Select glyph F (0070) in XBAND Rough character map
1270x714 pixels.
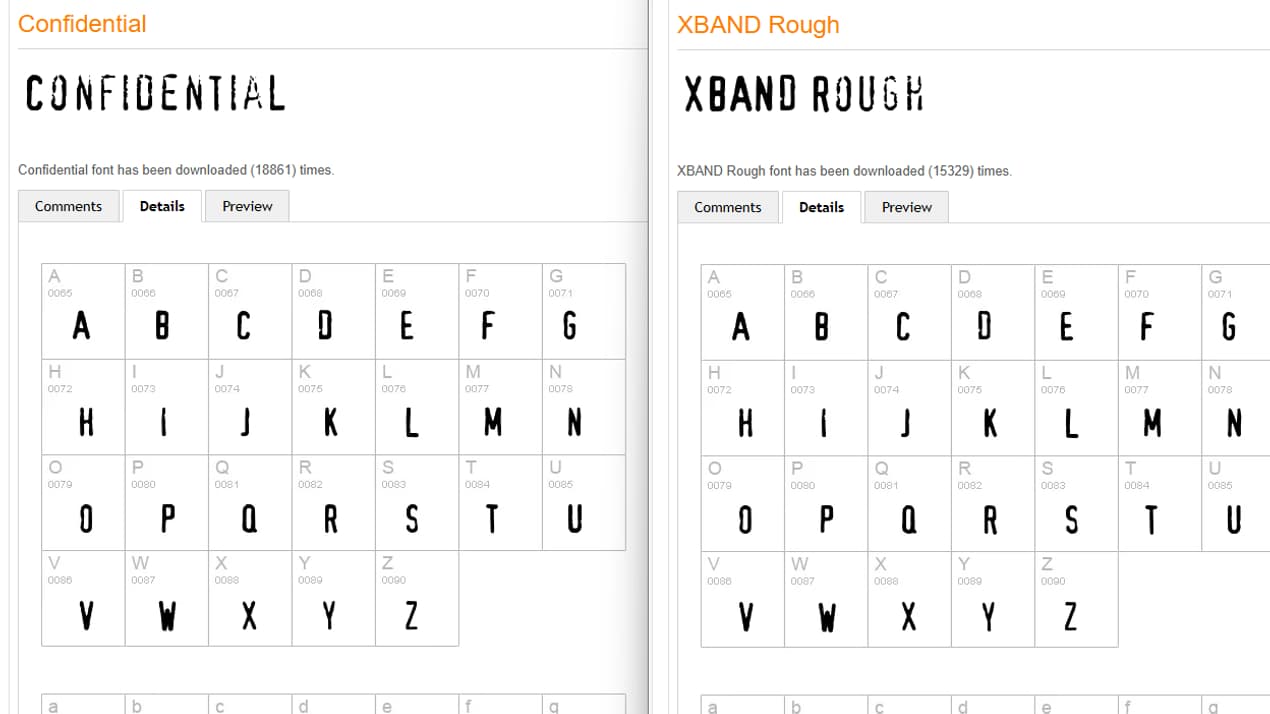[x=1160, y=312]
